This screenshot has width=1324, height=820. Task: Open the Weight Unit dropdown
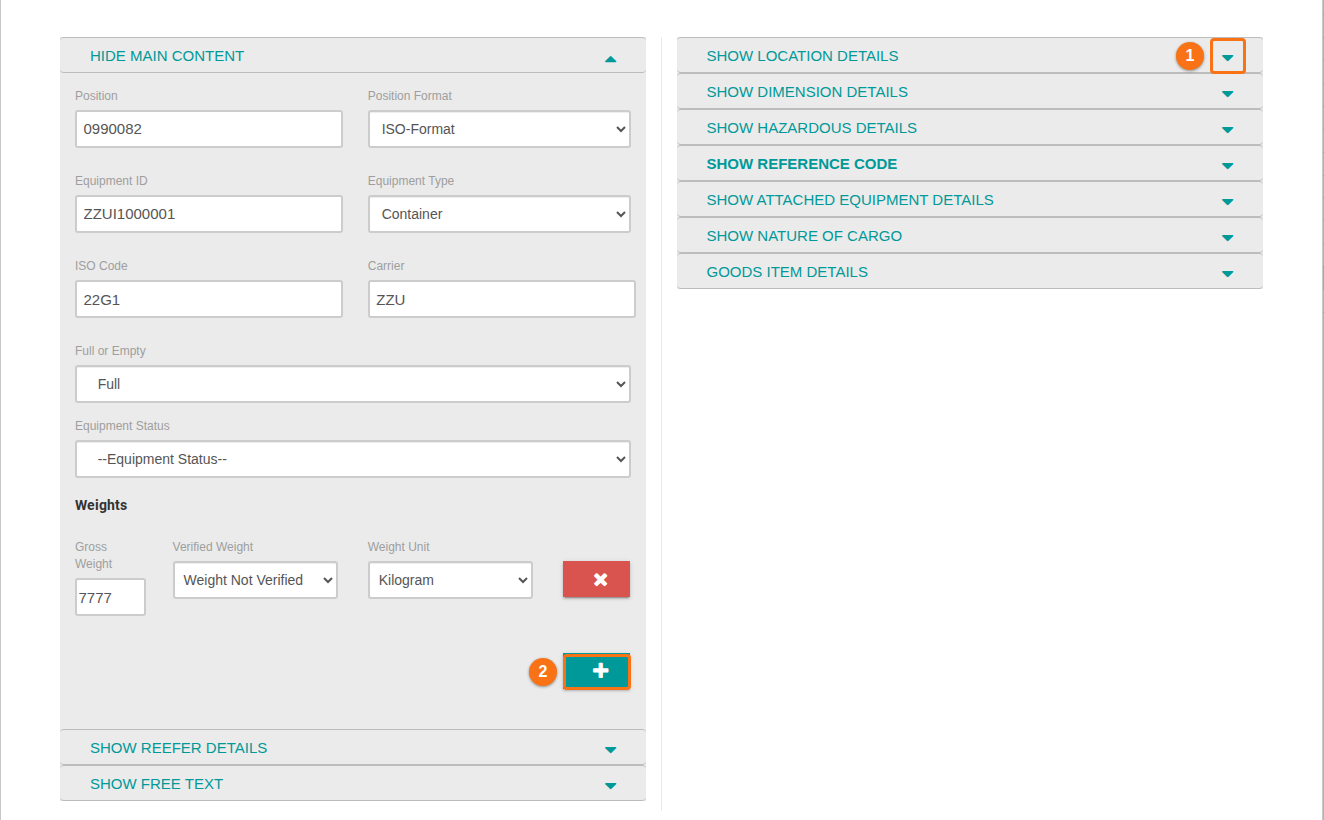pyautogui.click(x=450, y=580)
